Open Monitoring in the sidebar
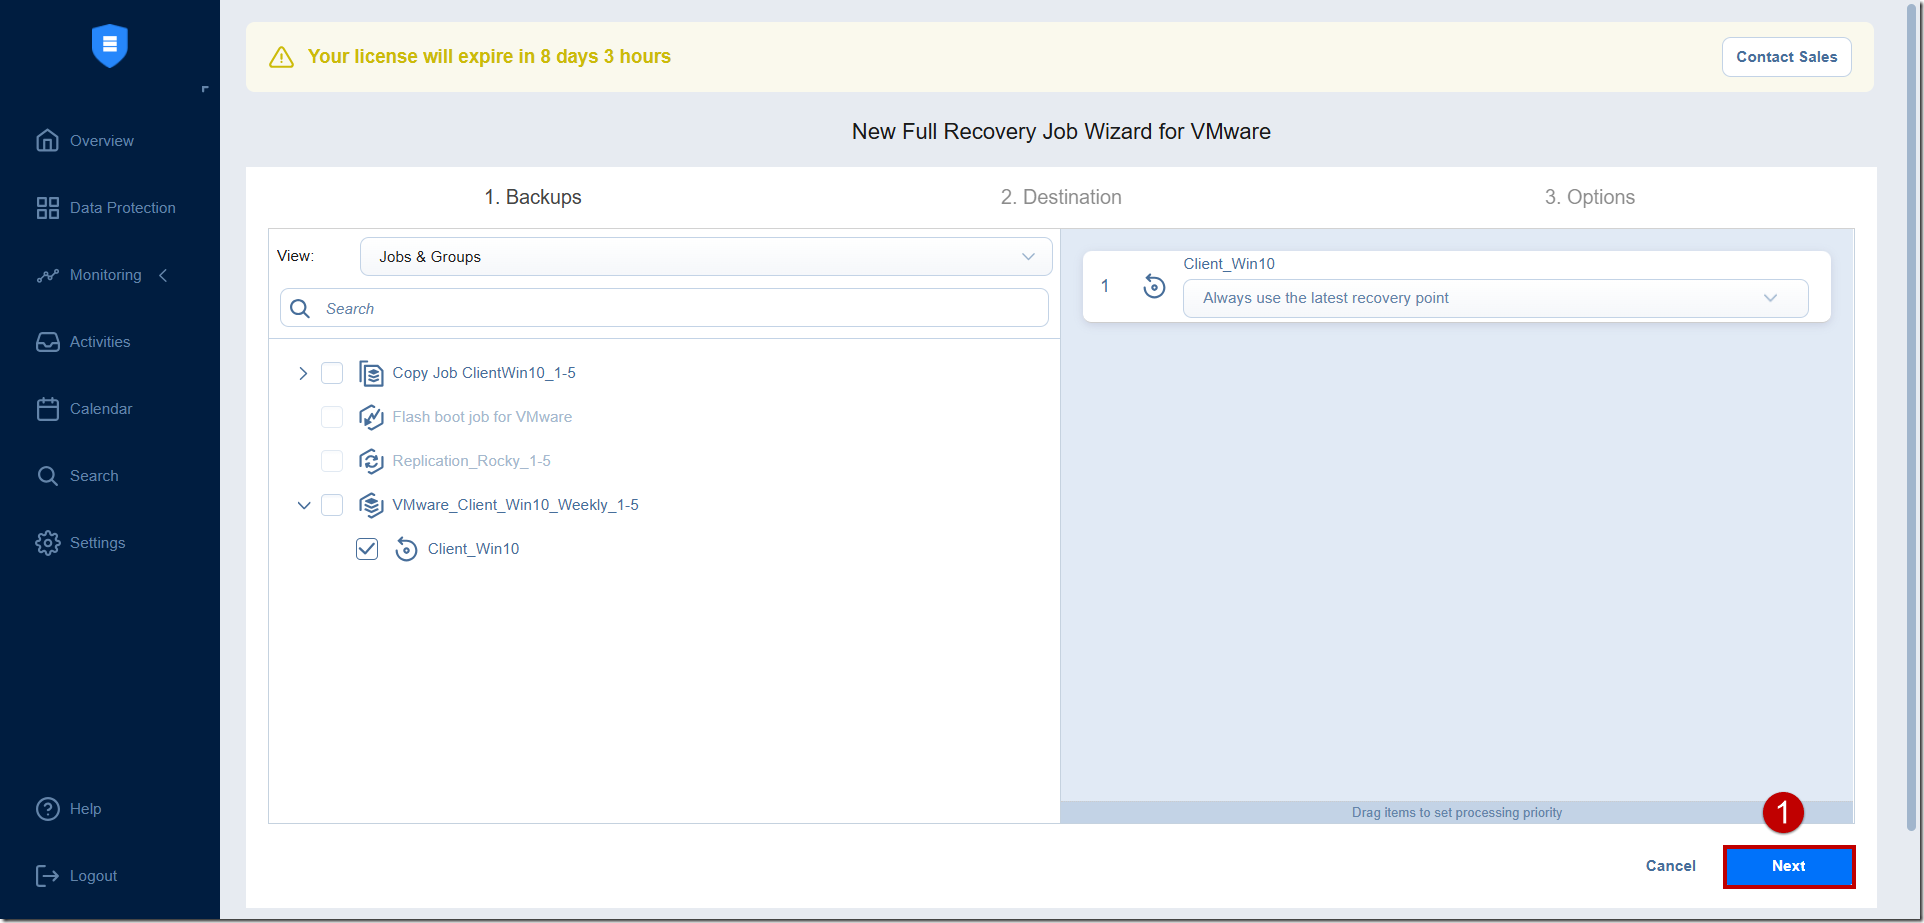This screenshot has width=1924, height=923. click(106, 275)
